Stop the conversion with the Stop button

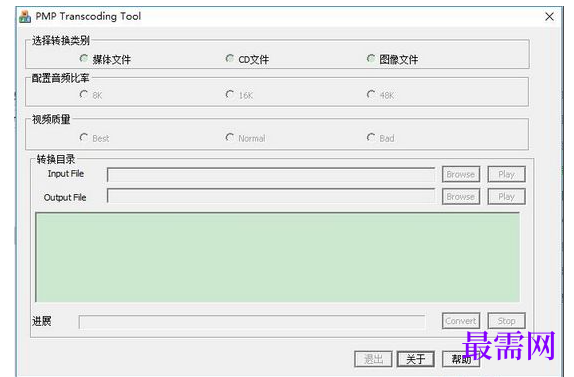tap(507, 321)
